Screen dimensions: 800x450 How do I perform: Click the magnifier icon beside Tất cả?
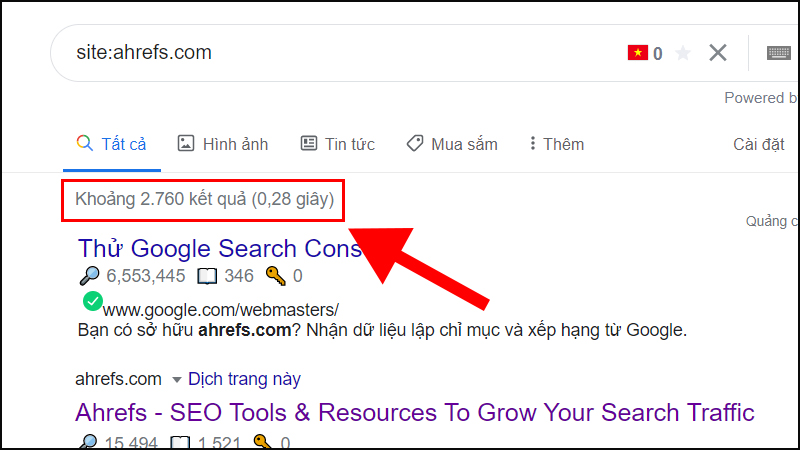tap(85, 143)
